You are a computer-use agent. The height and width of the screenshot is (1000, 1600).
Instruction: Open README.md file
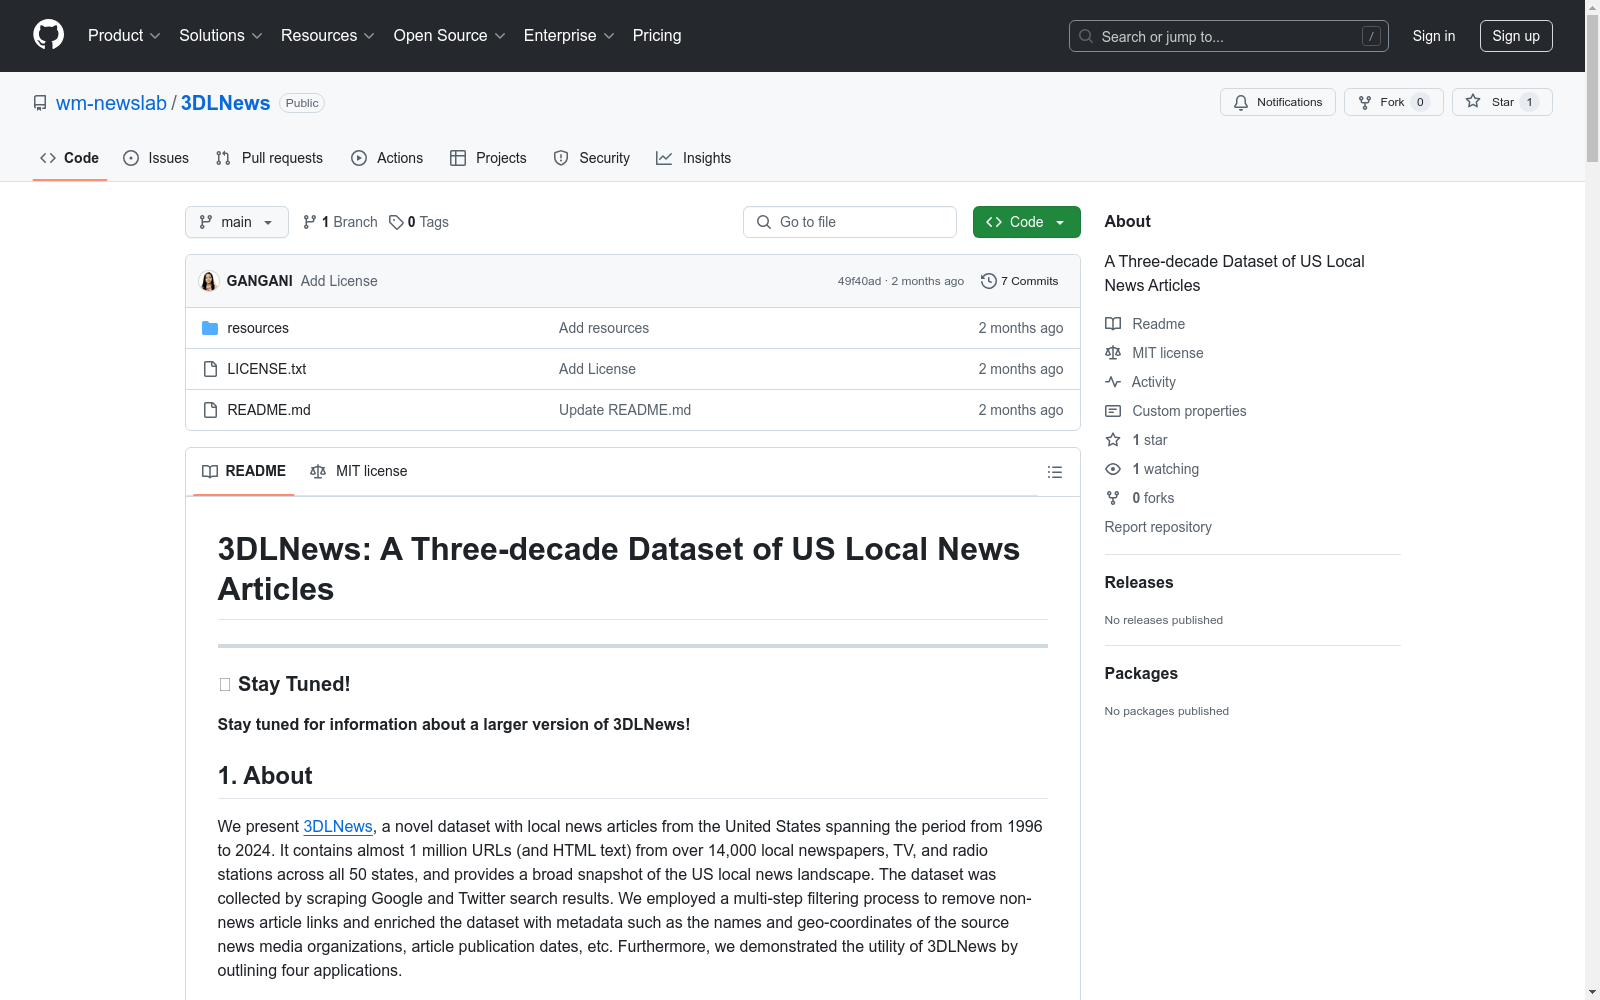click(269, 410)
